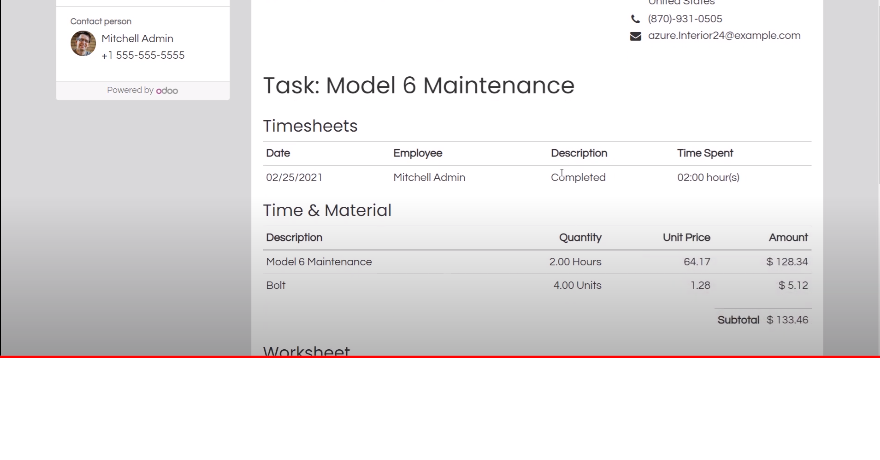Screen dimensions: 880x460
Task: Click the Employee column header
Action: click(x=417, y=154)
